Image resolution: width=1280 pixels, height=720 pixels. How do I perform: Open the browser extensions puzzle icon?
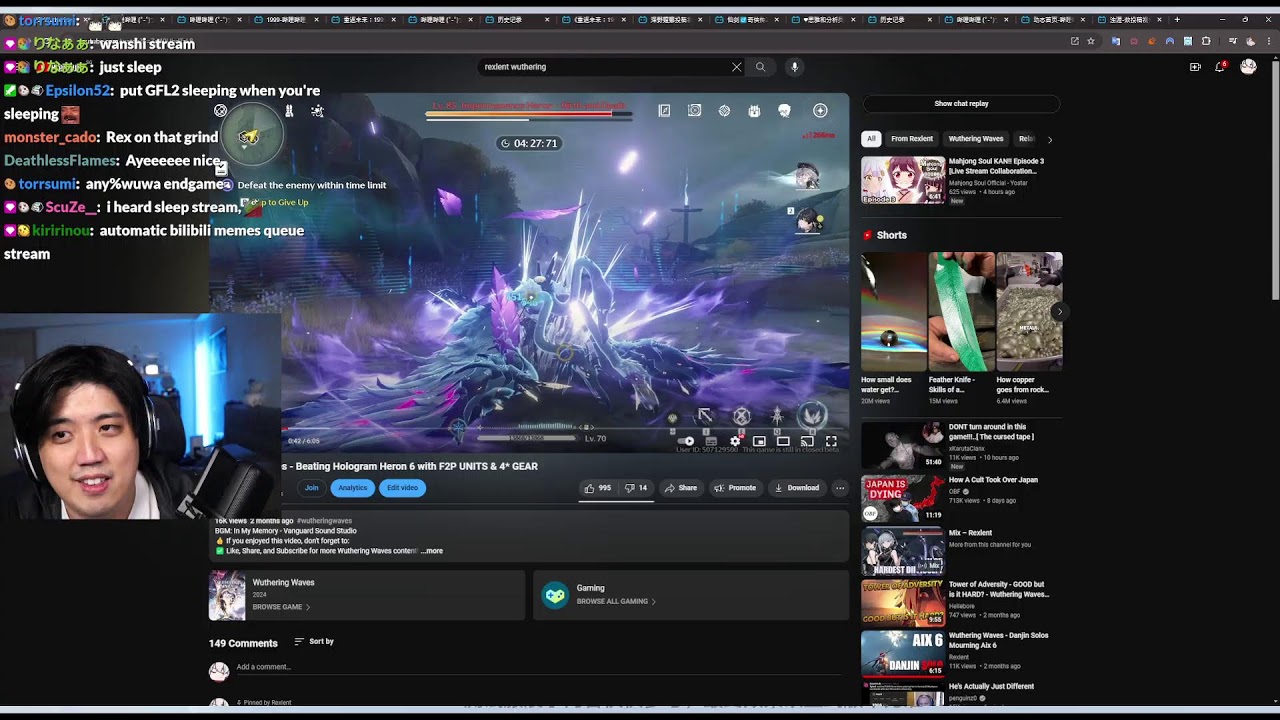[1206, 41]
